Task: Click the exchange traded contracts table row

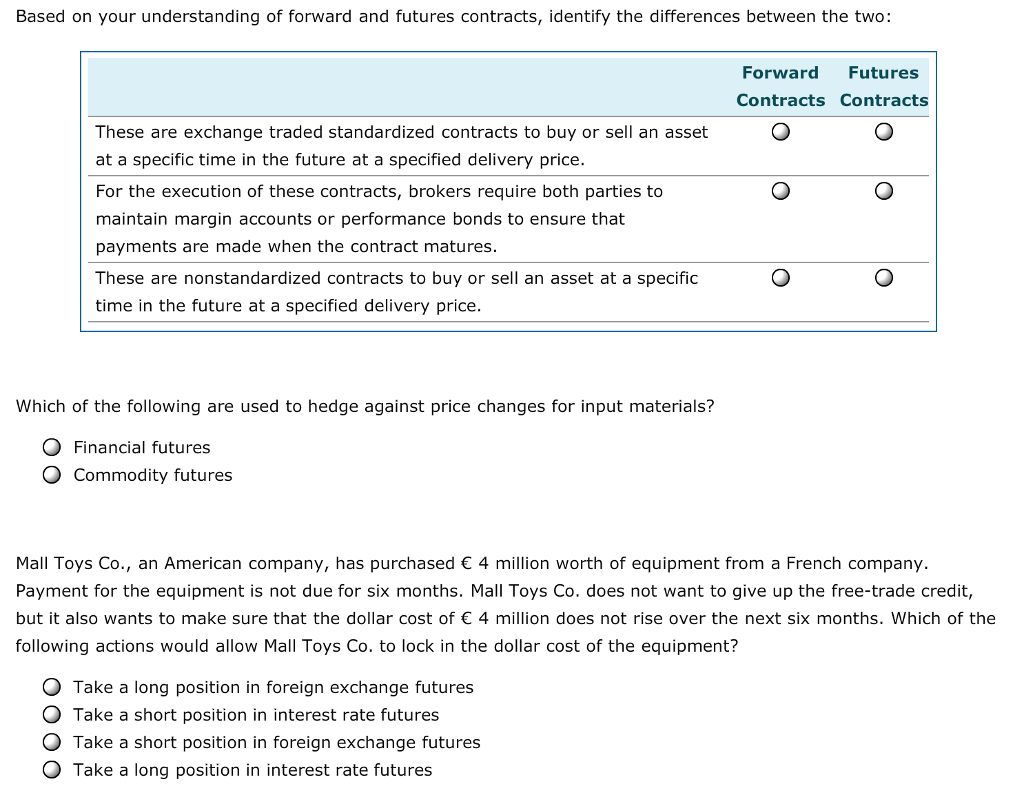Action: click(x=400, y=145)
